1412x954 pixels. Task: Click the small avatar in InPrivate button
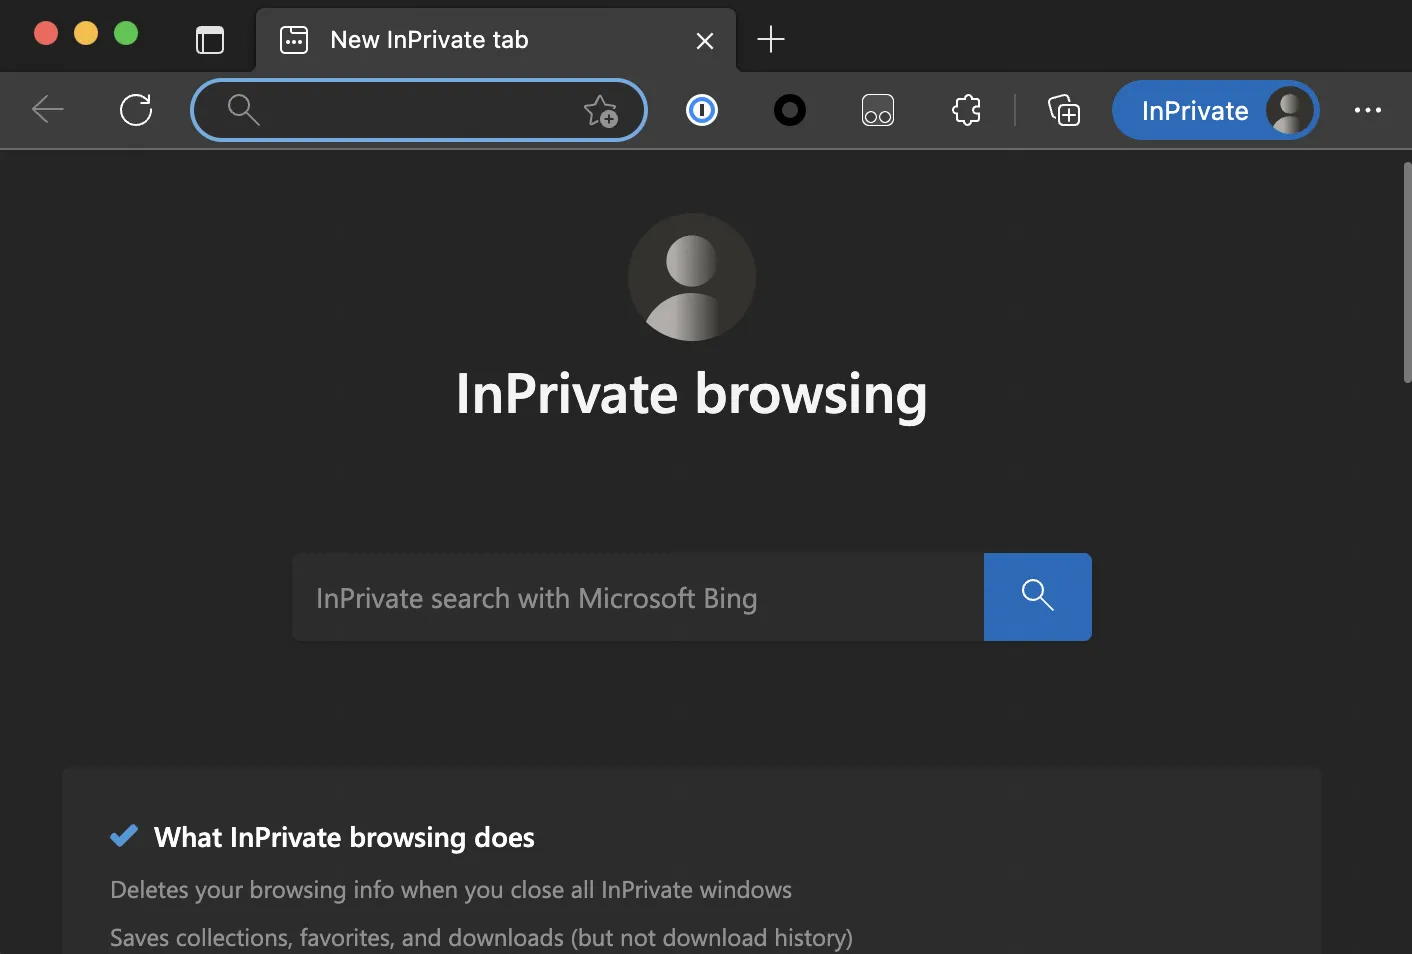(1290, 110)
